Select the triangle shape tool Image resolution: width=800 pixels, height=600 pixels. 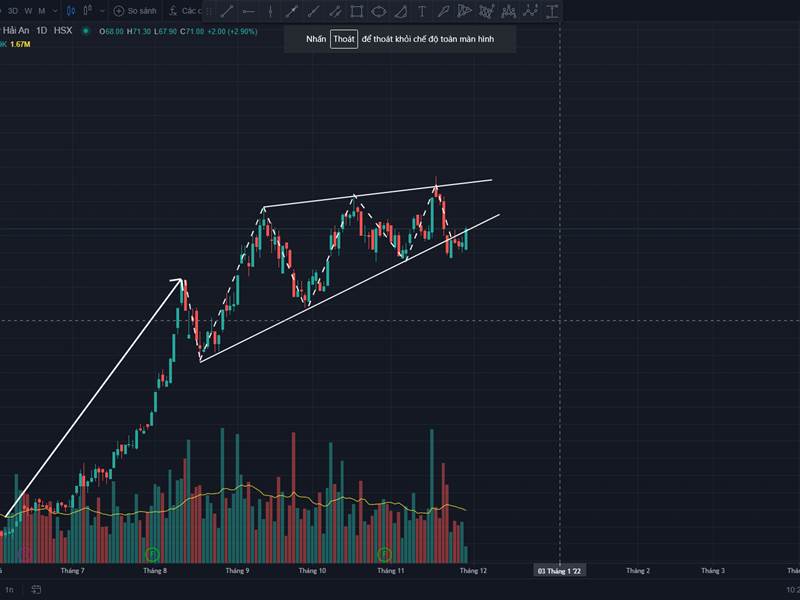[401, 11]
